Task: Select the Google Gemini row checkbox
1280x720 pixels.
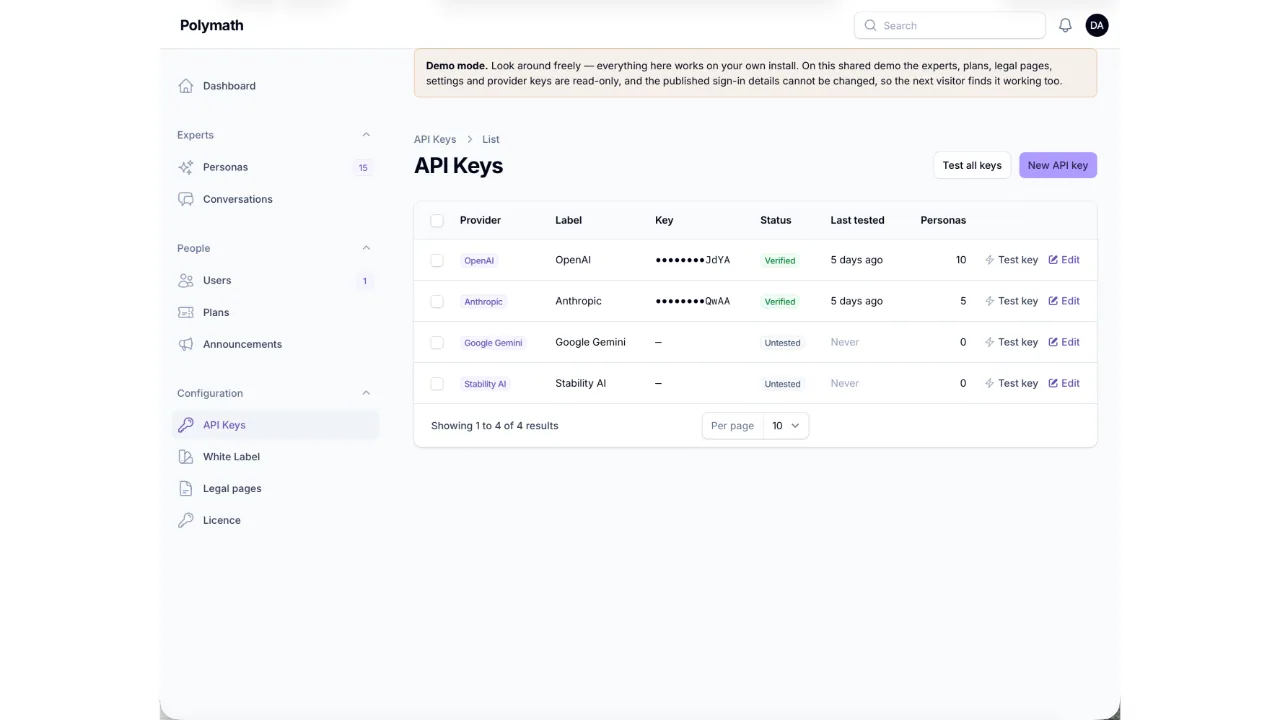Action: (437, 342)
